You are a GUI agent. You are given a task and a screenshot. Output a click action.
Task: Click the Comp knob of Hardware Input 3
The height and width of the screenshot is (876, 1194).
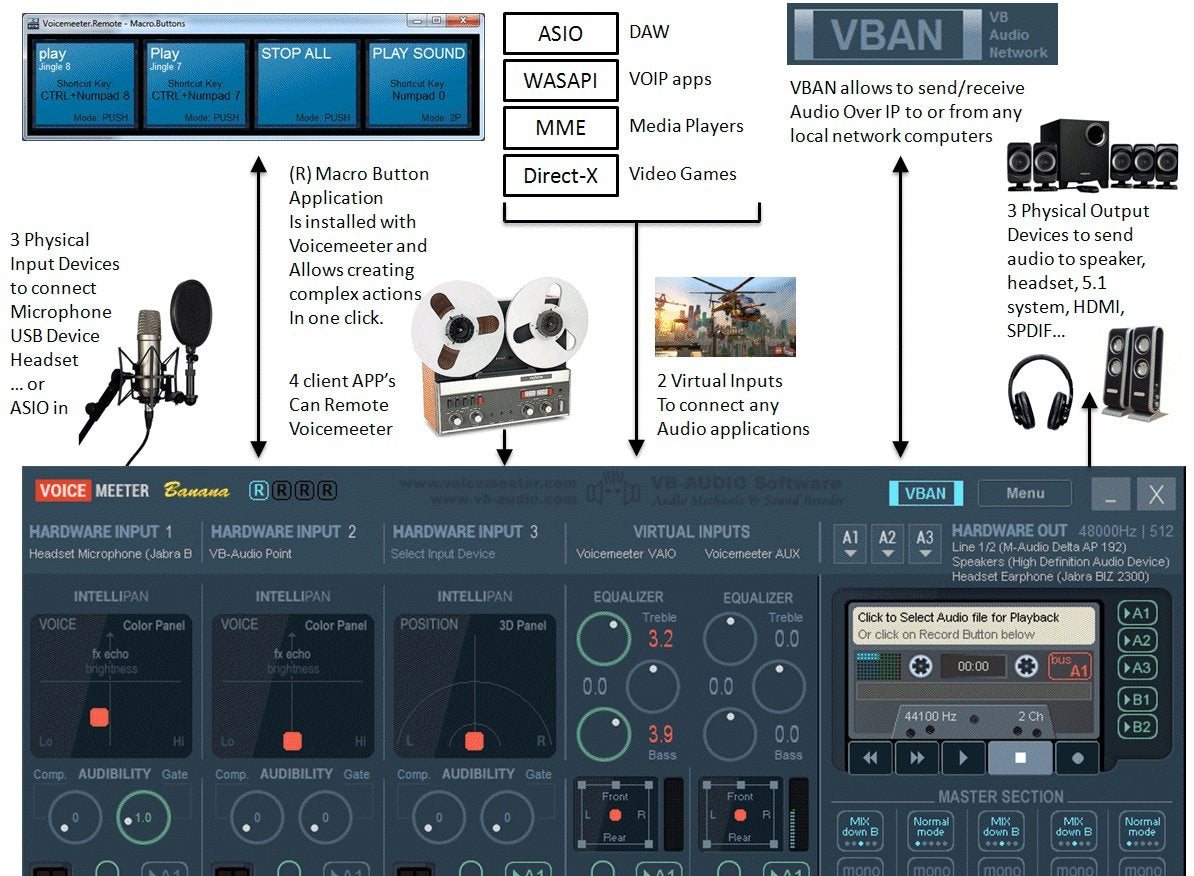[x=439, y=817]
